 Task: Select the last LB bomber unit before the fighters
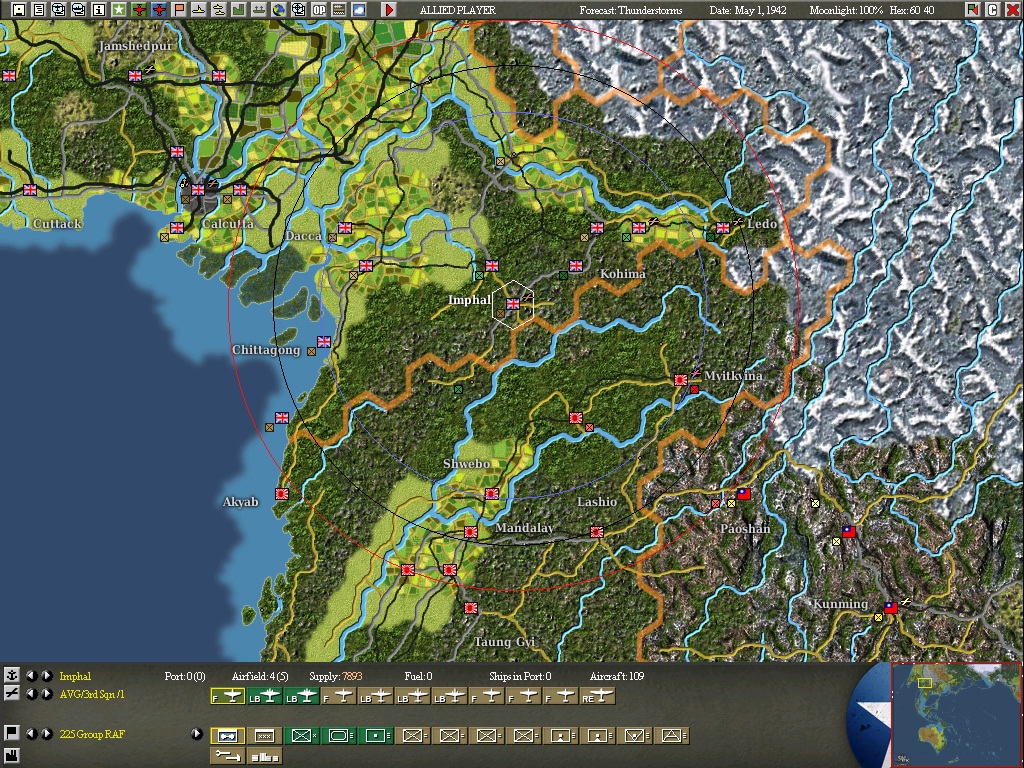(450, 697)
